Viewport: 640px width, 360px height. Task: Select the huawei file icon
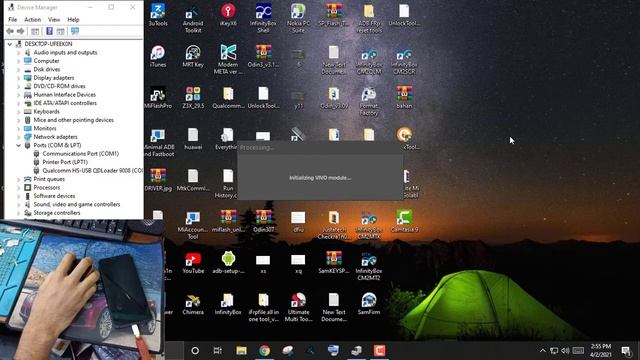pyautogui.click(x=193, y=139)
